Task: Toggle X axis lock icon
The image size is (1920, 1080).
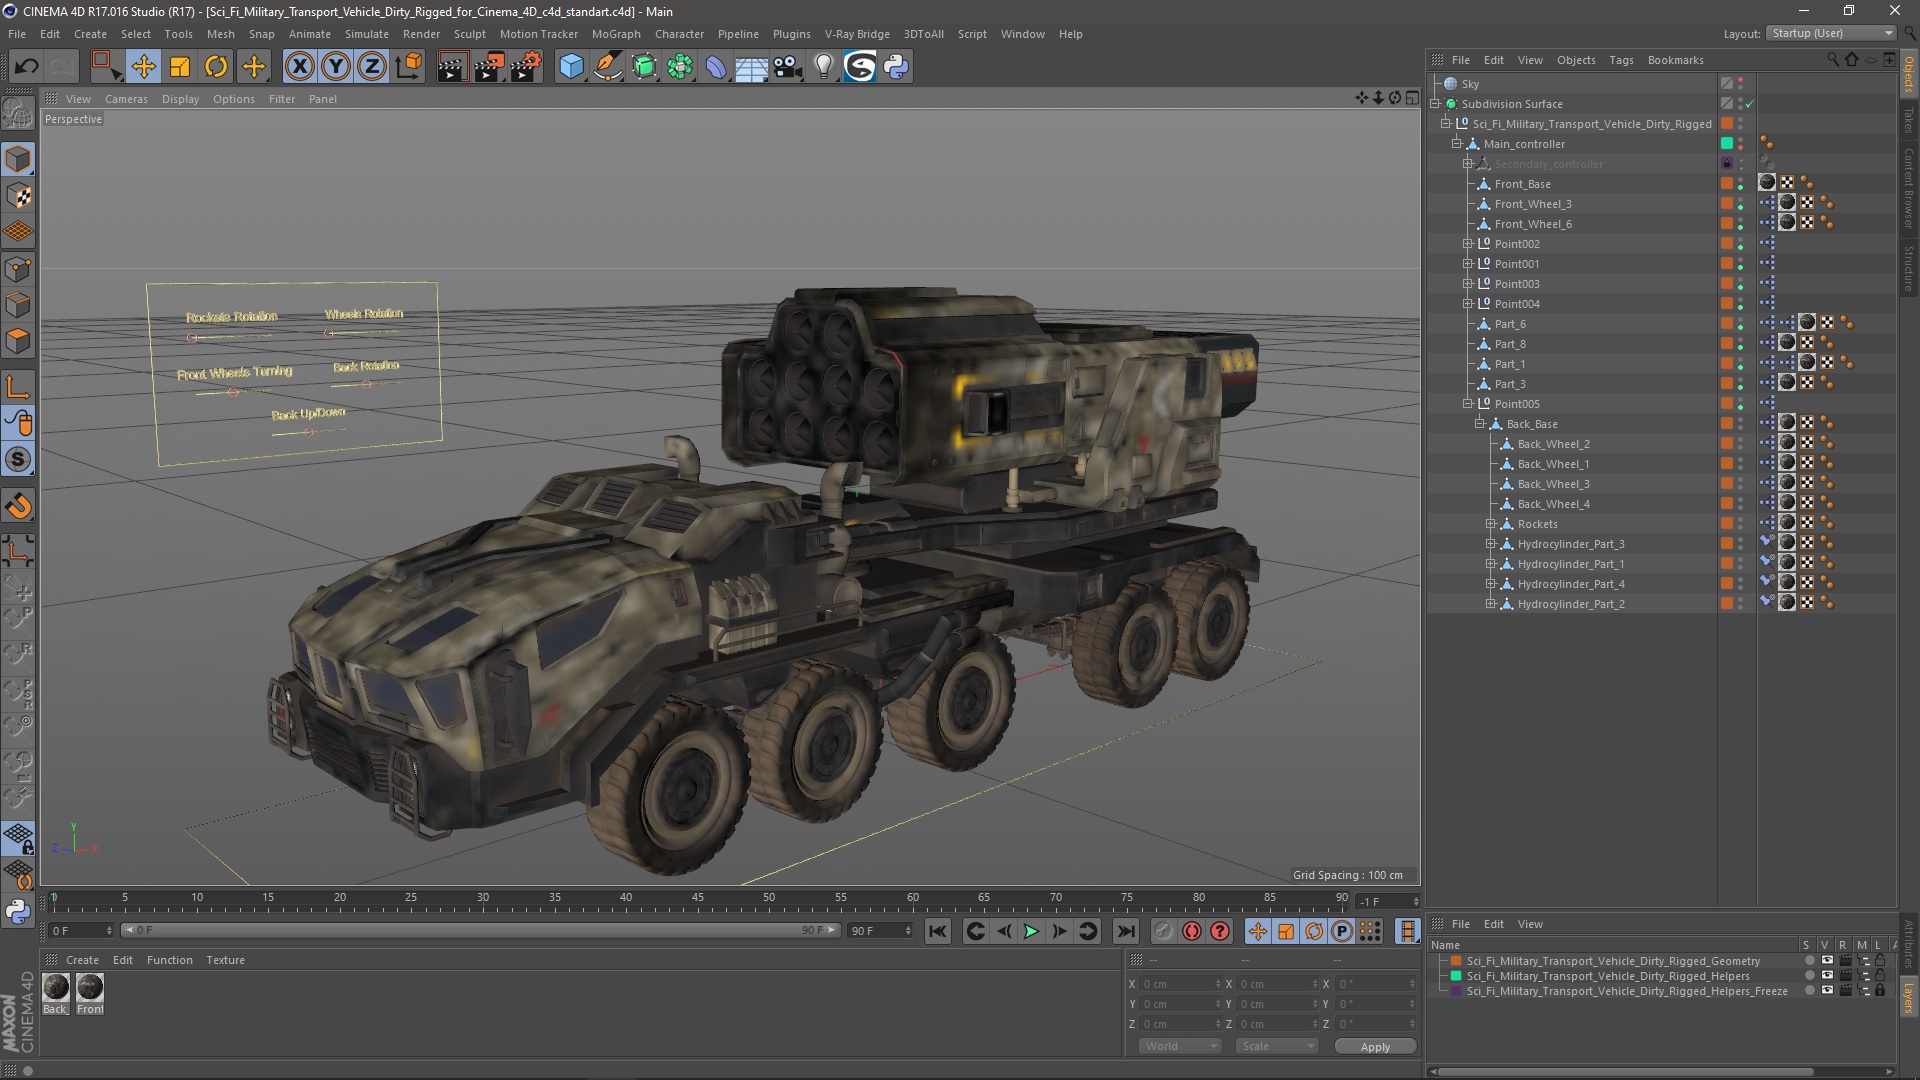Action: (x=299, y=67)
